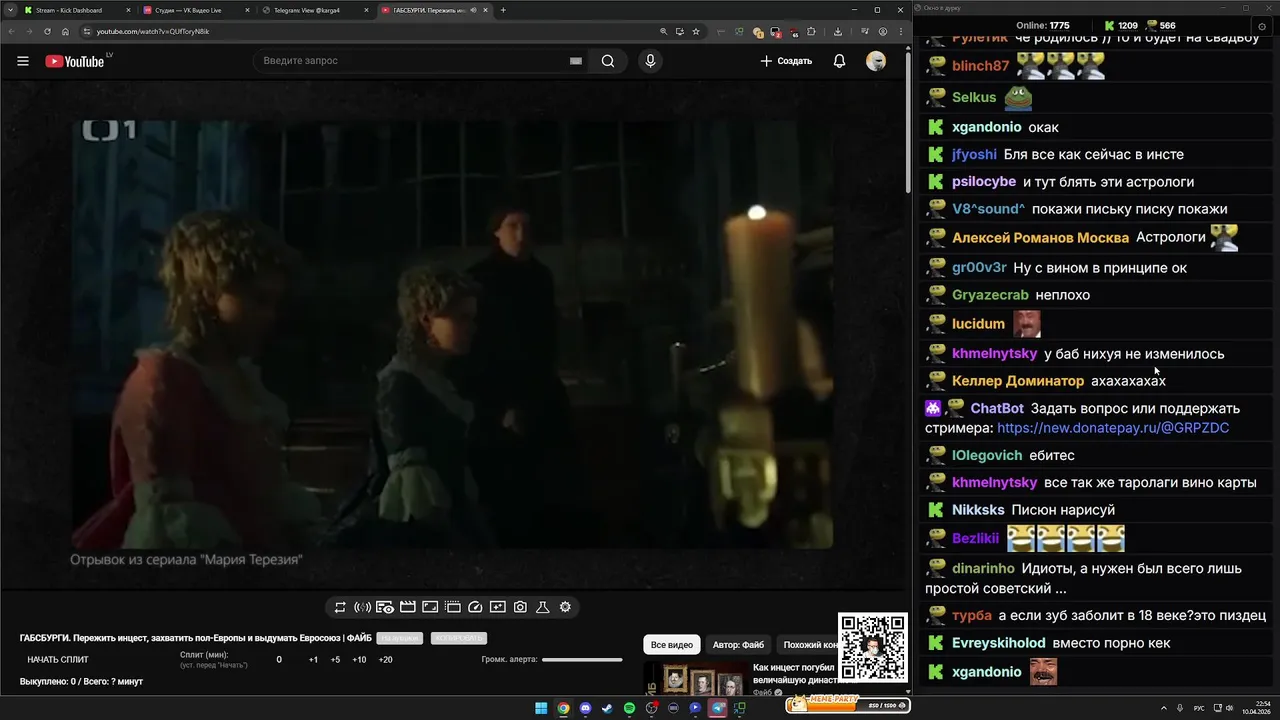Open YouTube notifications bell

pos(839,61)
